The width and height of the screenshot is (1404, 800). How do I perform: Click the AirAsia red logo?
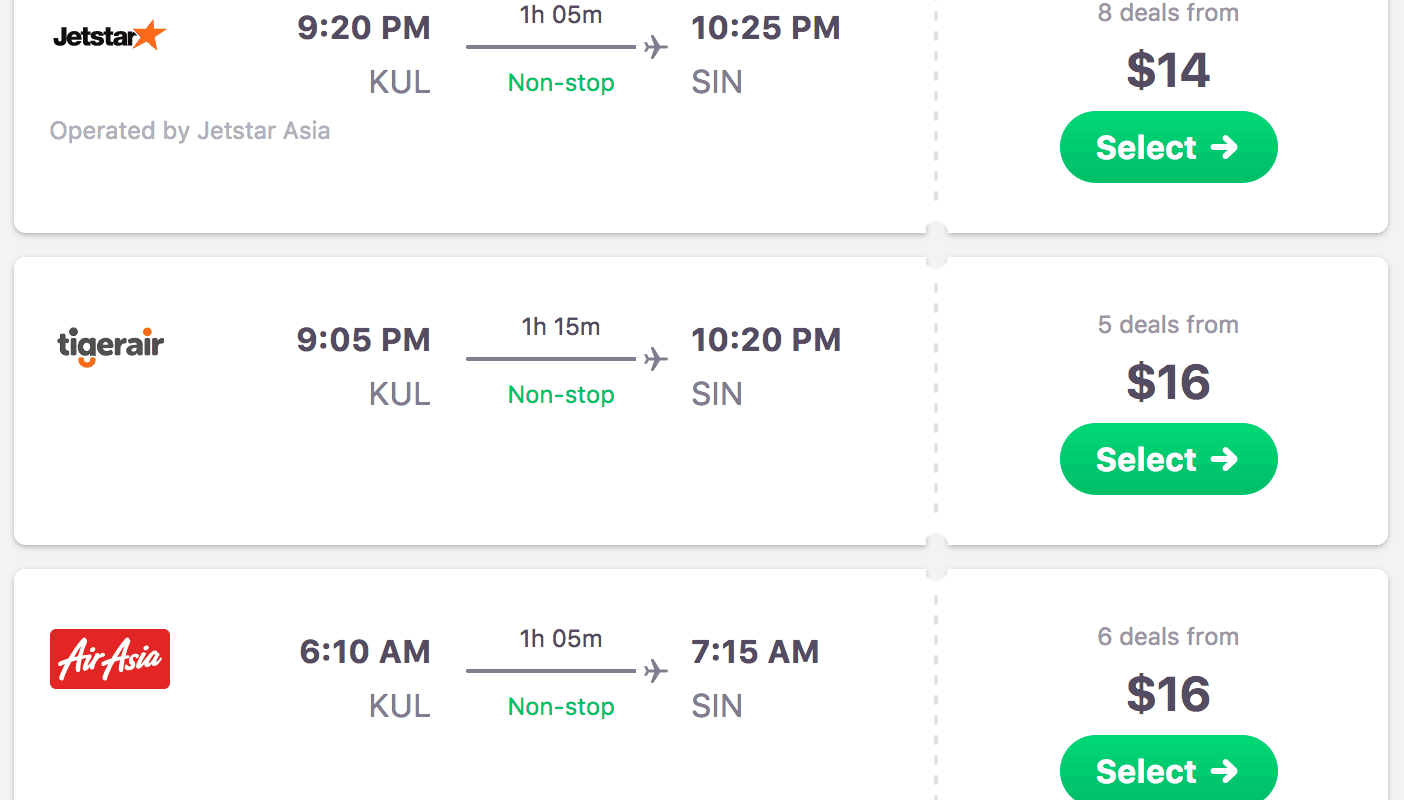click(x=110, y=659)
